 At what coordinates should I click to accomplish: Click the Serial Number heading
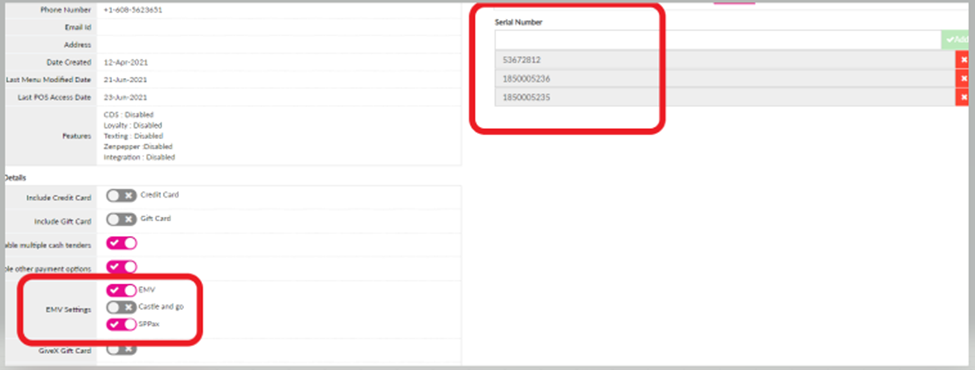coord(519,22)
